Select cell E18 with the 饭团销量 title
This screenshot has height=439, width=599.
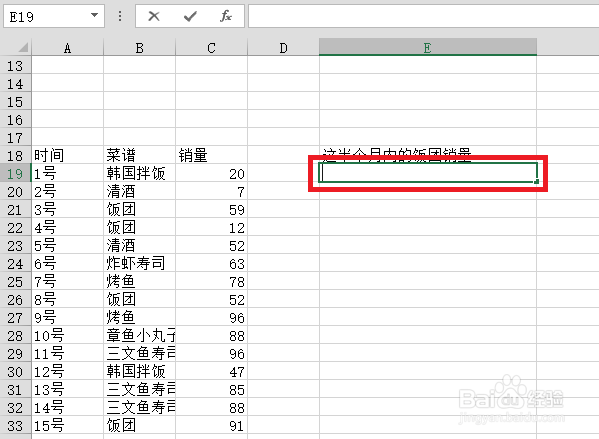(428, 155)
